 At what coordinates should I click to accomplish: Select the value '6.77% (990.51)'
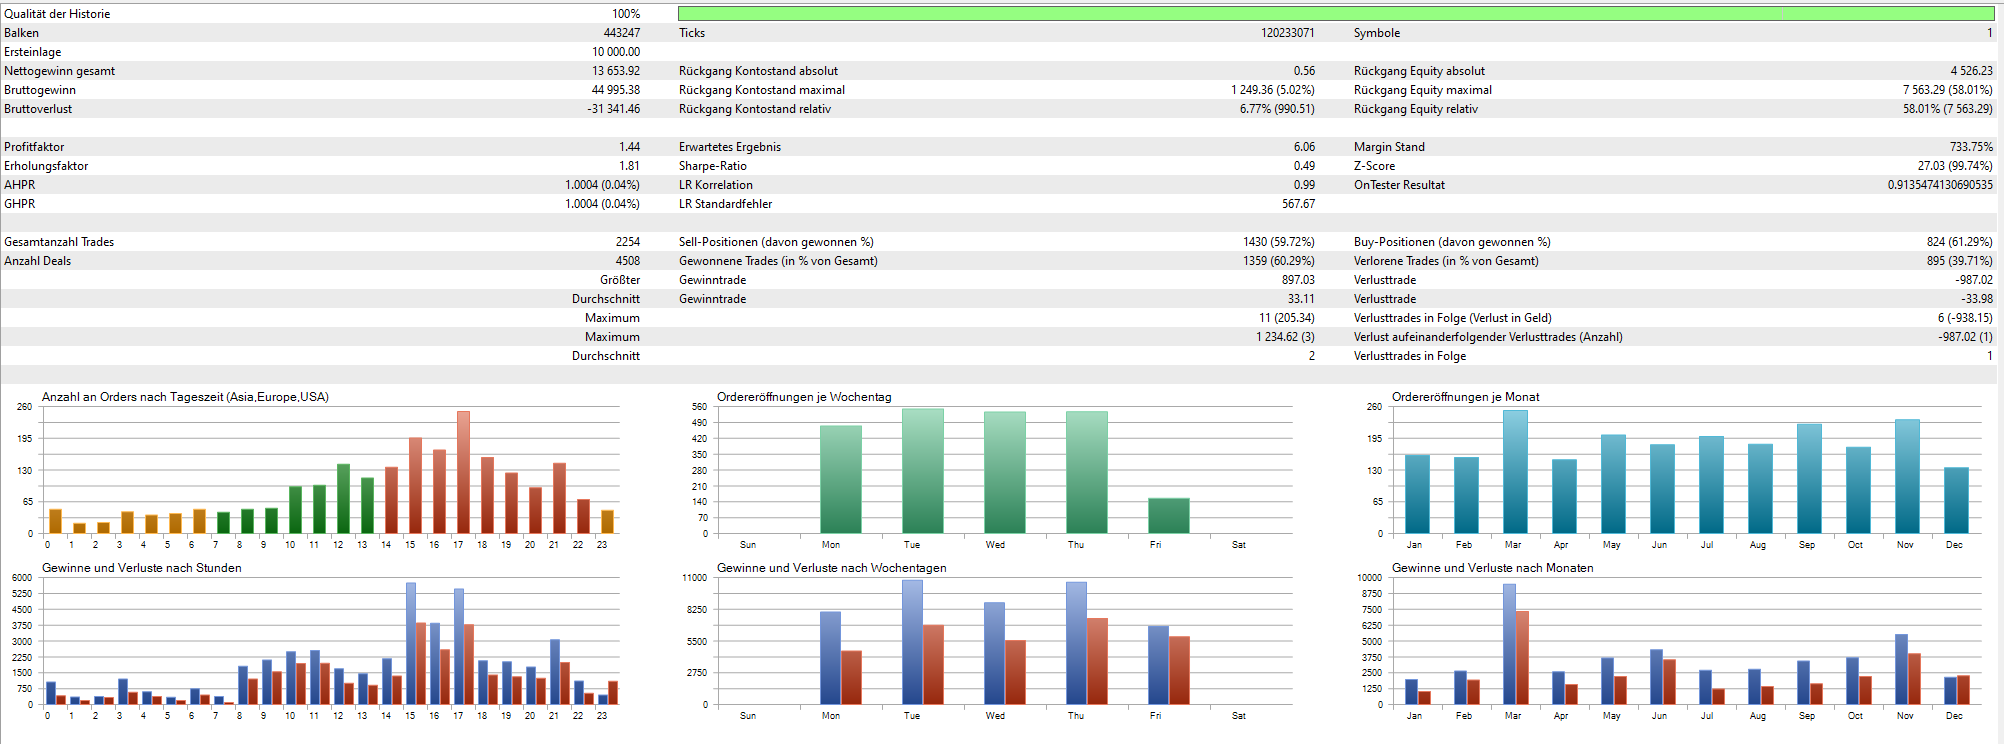pos(1277,109)
